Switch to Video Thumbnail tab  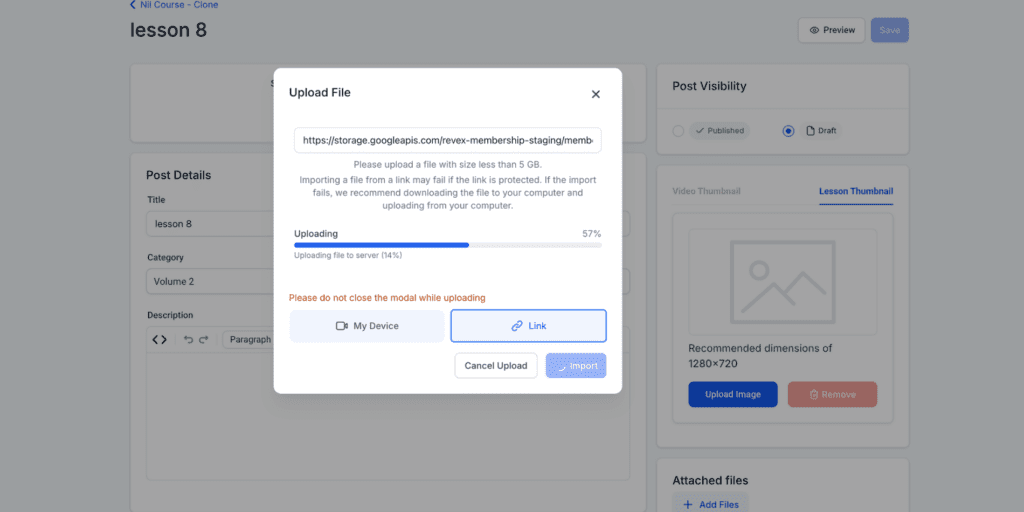tap(706, 191)
